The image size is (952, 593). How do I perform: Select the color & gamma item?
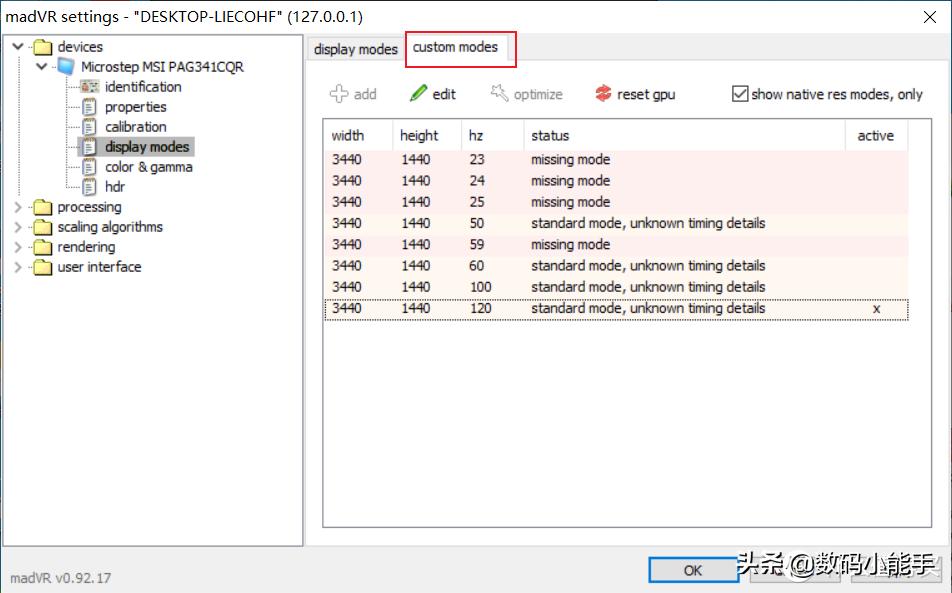pos(148,167)
